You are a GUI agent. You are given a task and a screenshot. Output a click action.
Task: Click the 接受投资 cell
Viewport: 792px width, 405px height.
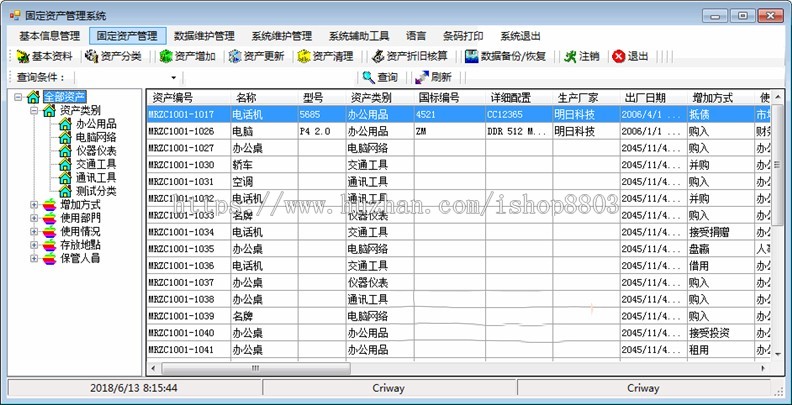[x=721, y=333]
